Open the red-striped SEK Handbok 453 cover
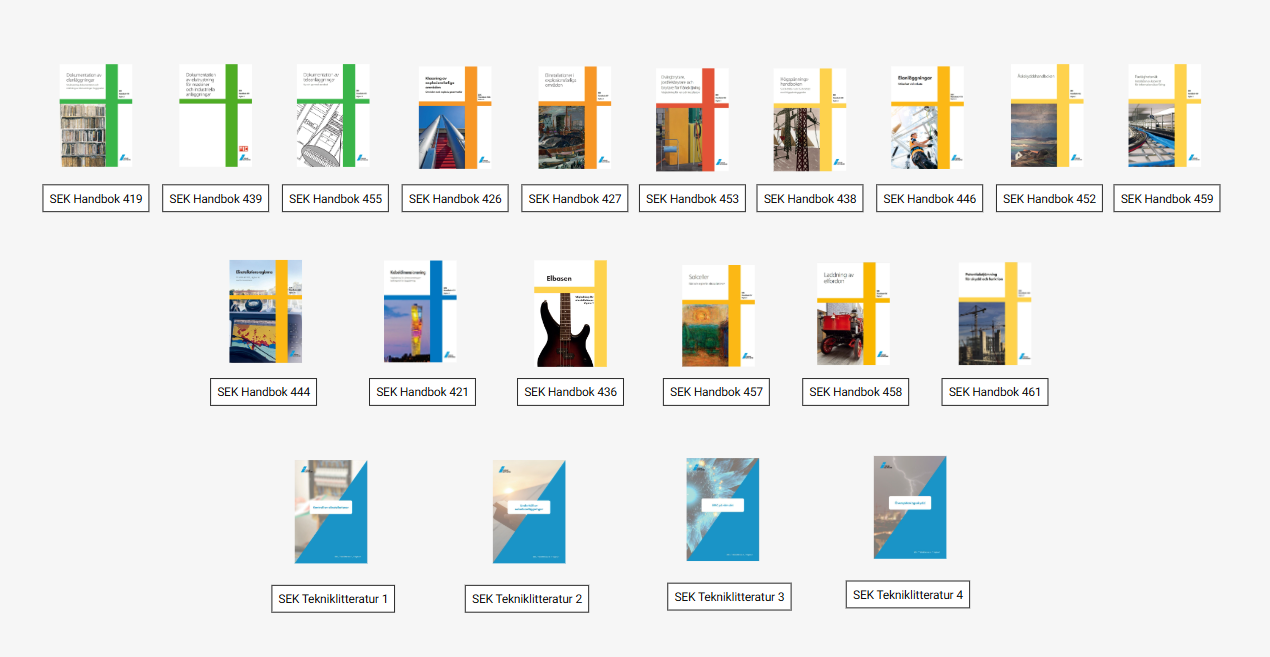Viewport: 1270px width, 657px height. [x=692, y=119]
